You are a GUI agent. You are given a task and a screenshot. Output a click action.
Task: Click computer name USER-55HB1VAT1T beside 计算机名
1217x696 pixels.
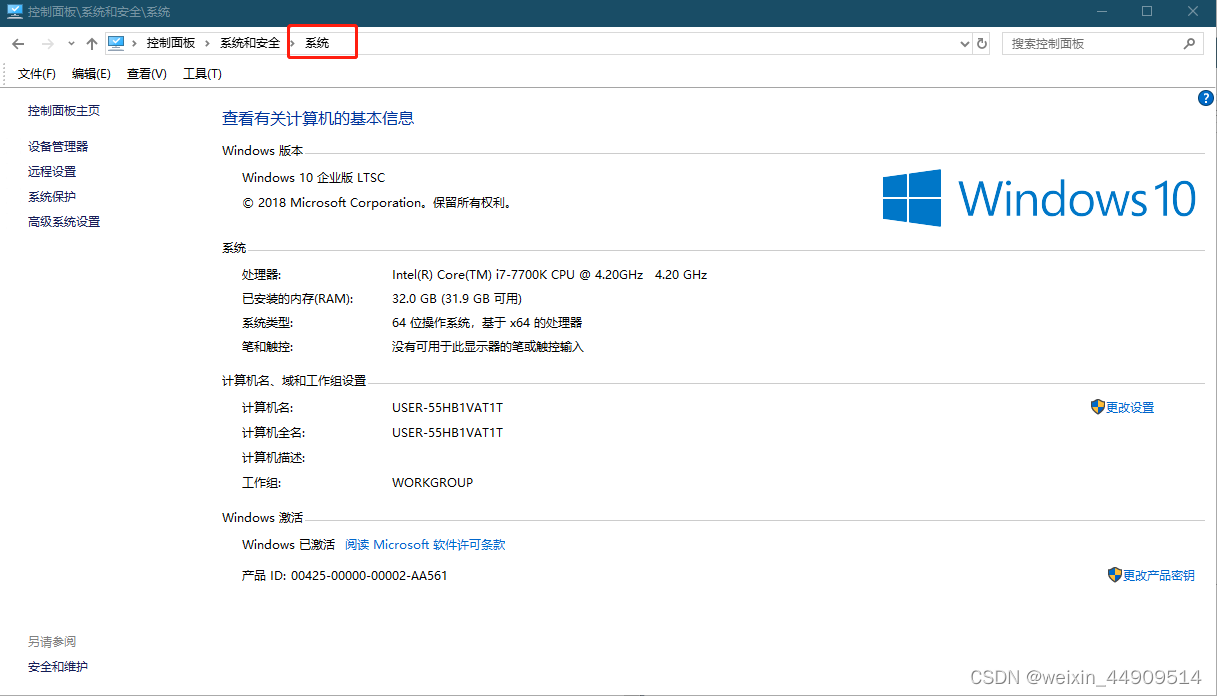coord(447,408)
